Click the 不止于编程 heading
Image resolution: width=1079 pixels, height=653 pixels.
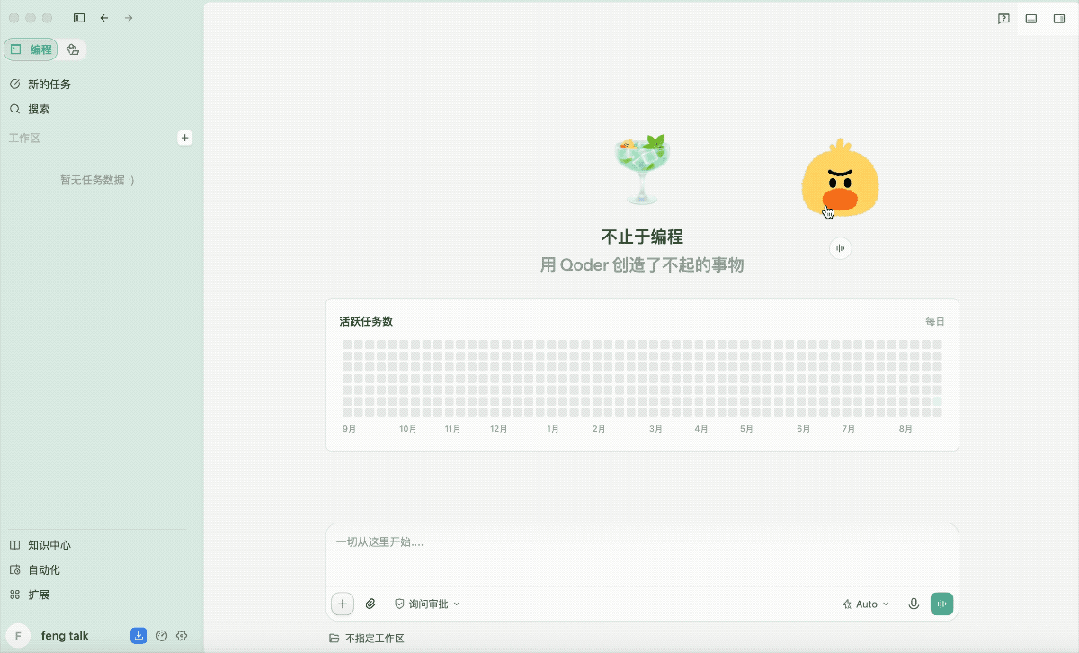coord(642,237)
